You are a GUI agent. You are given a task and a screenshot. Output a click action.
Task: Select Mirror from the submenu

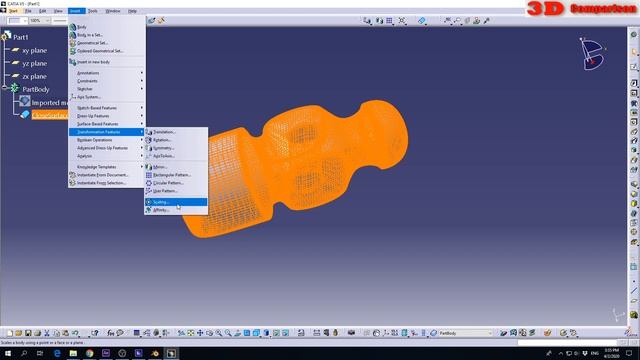[x=176, y=167]
